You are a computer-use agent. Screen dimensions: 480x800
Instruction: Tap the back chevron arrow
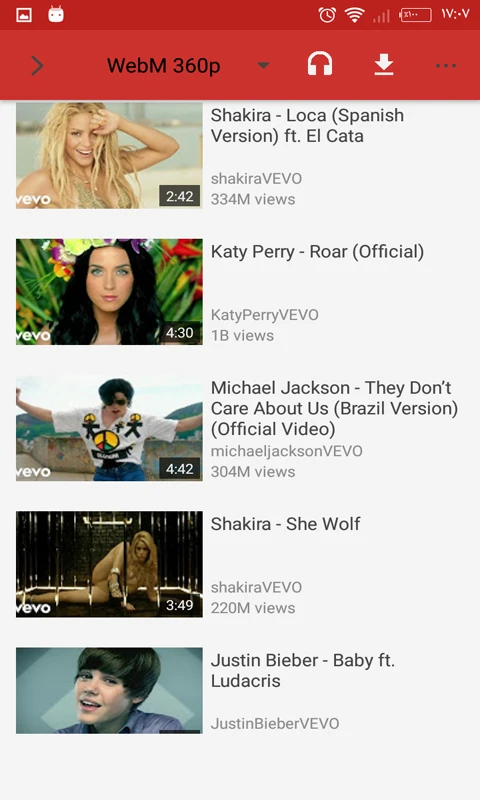(37, 66)
